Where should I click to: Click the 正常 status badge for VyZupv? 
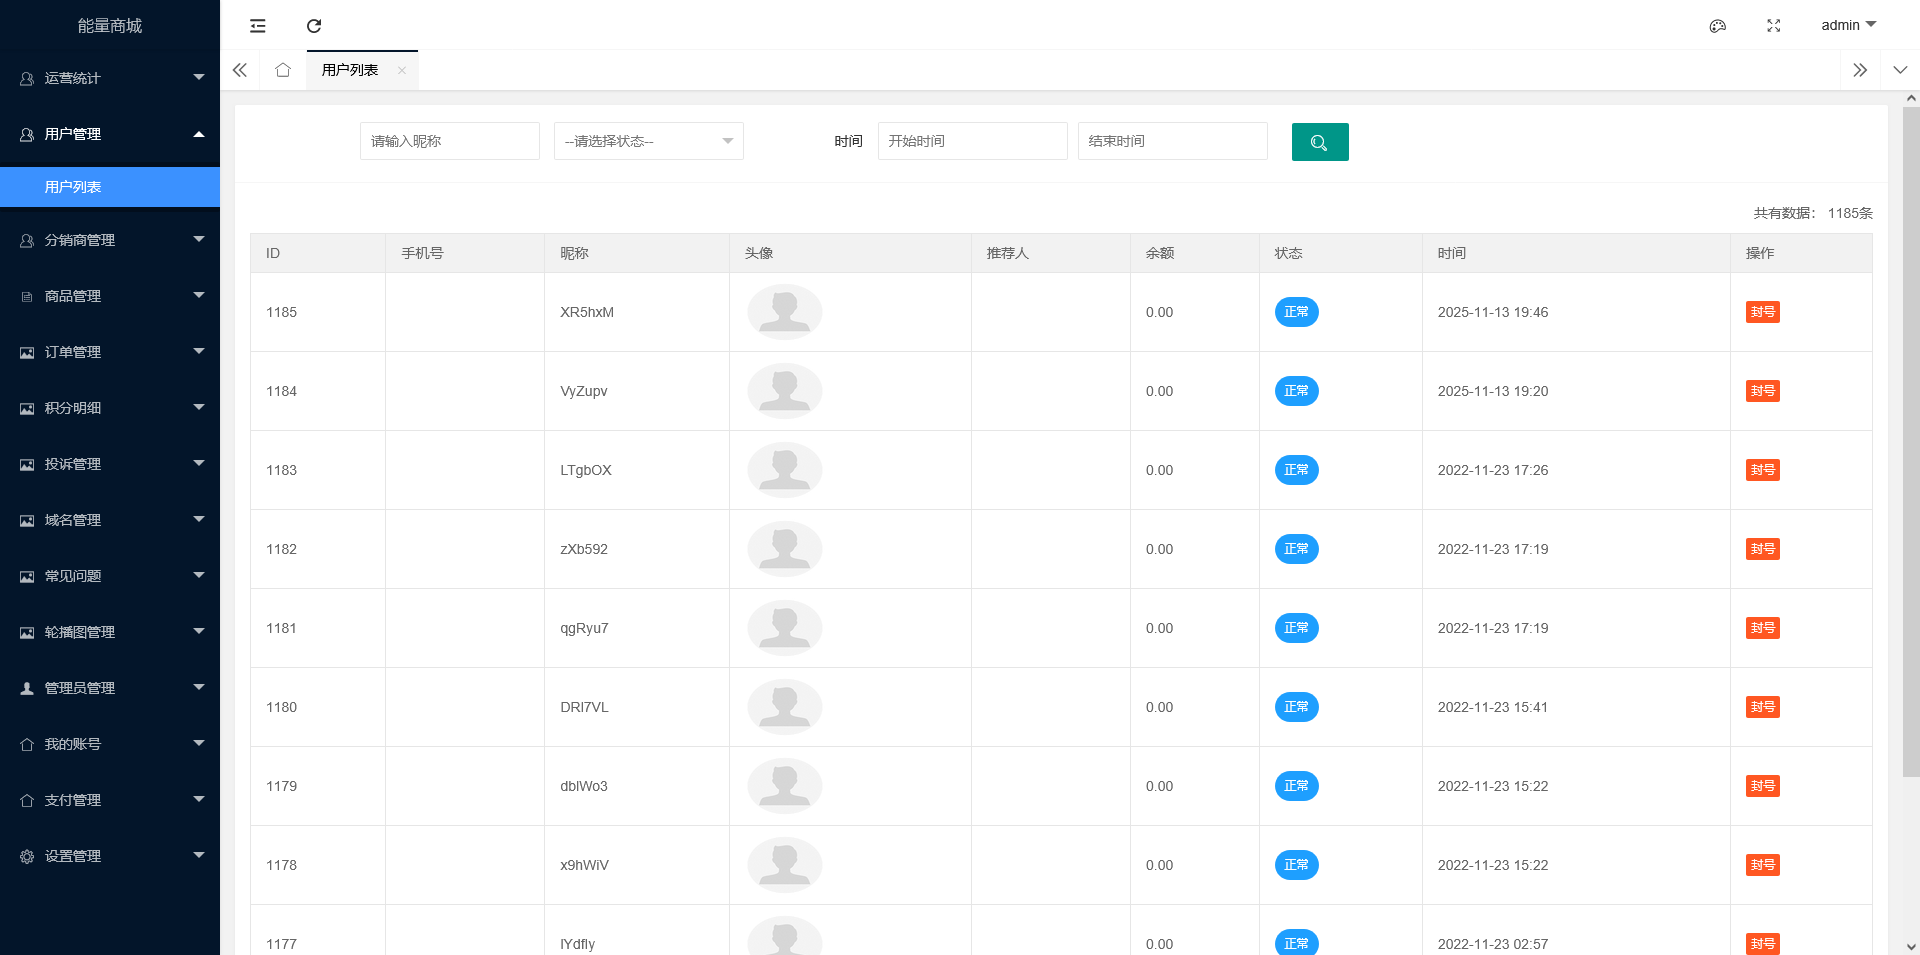coord(1296,391)
